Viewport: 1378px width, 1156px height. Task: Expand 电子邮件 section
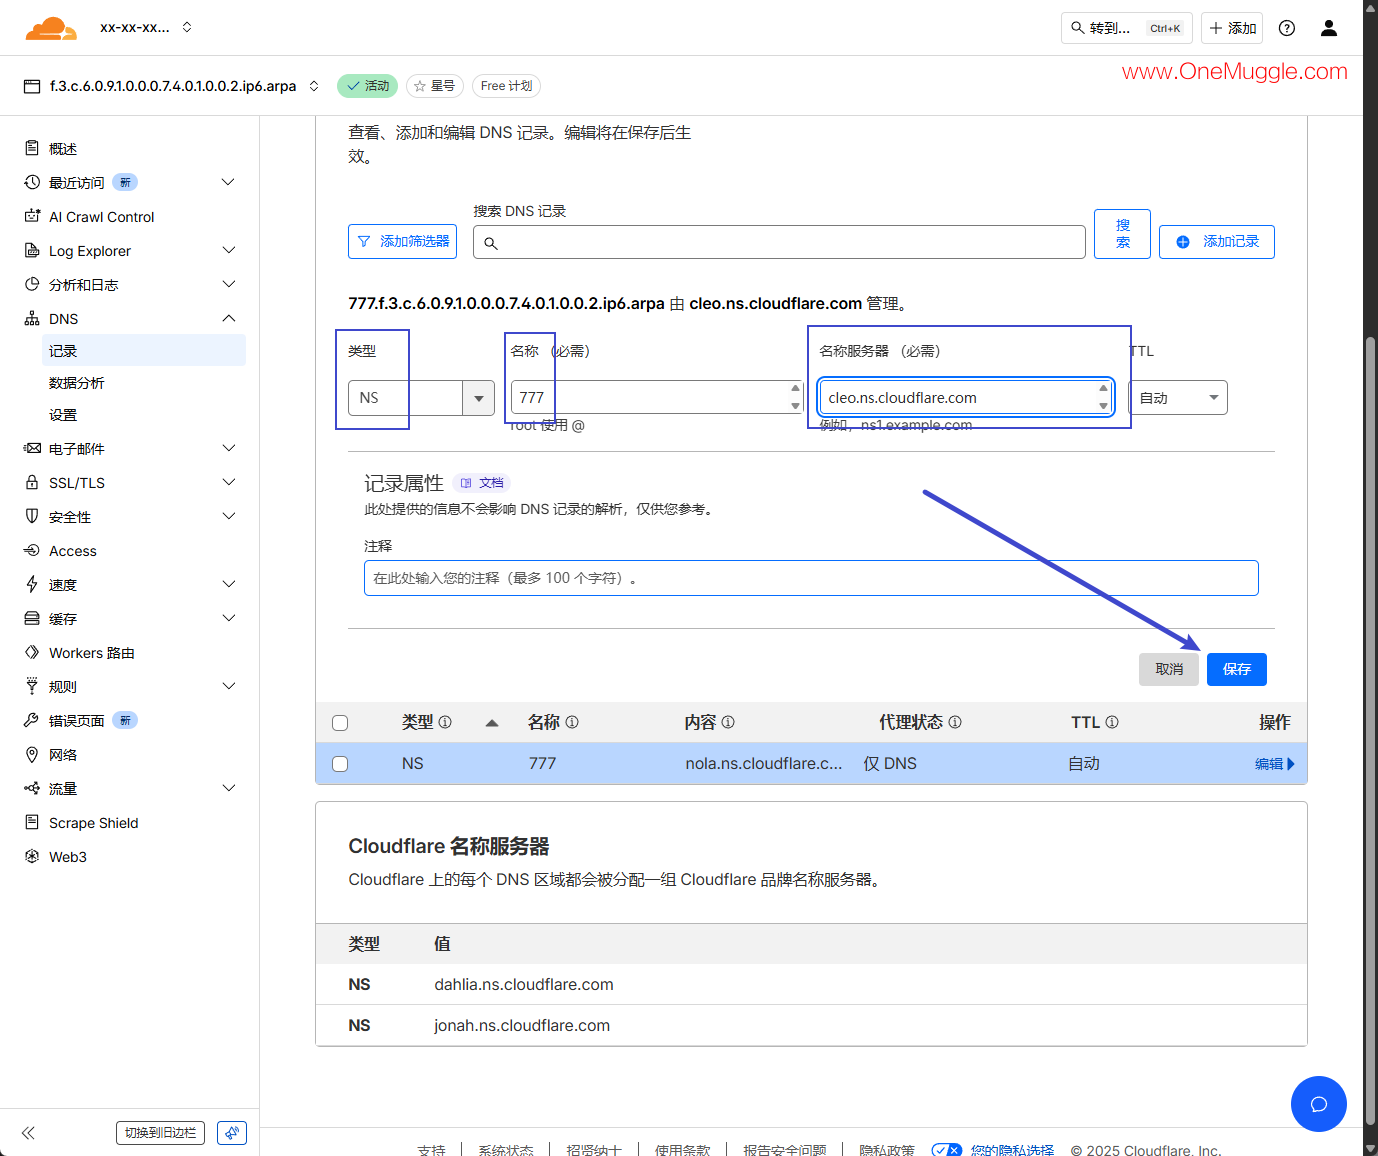228,448
